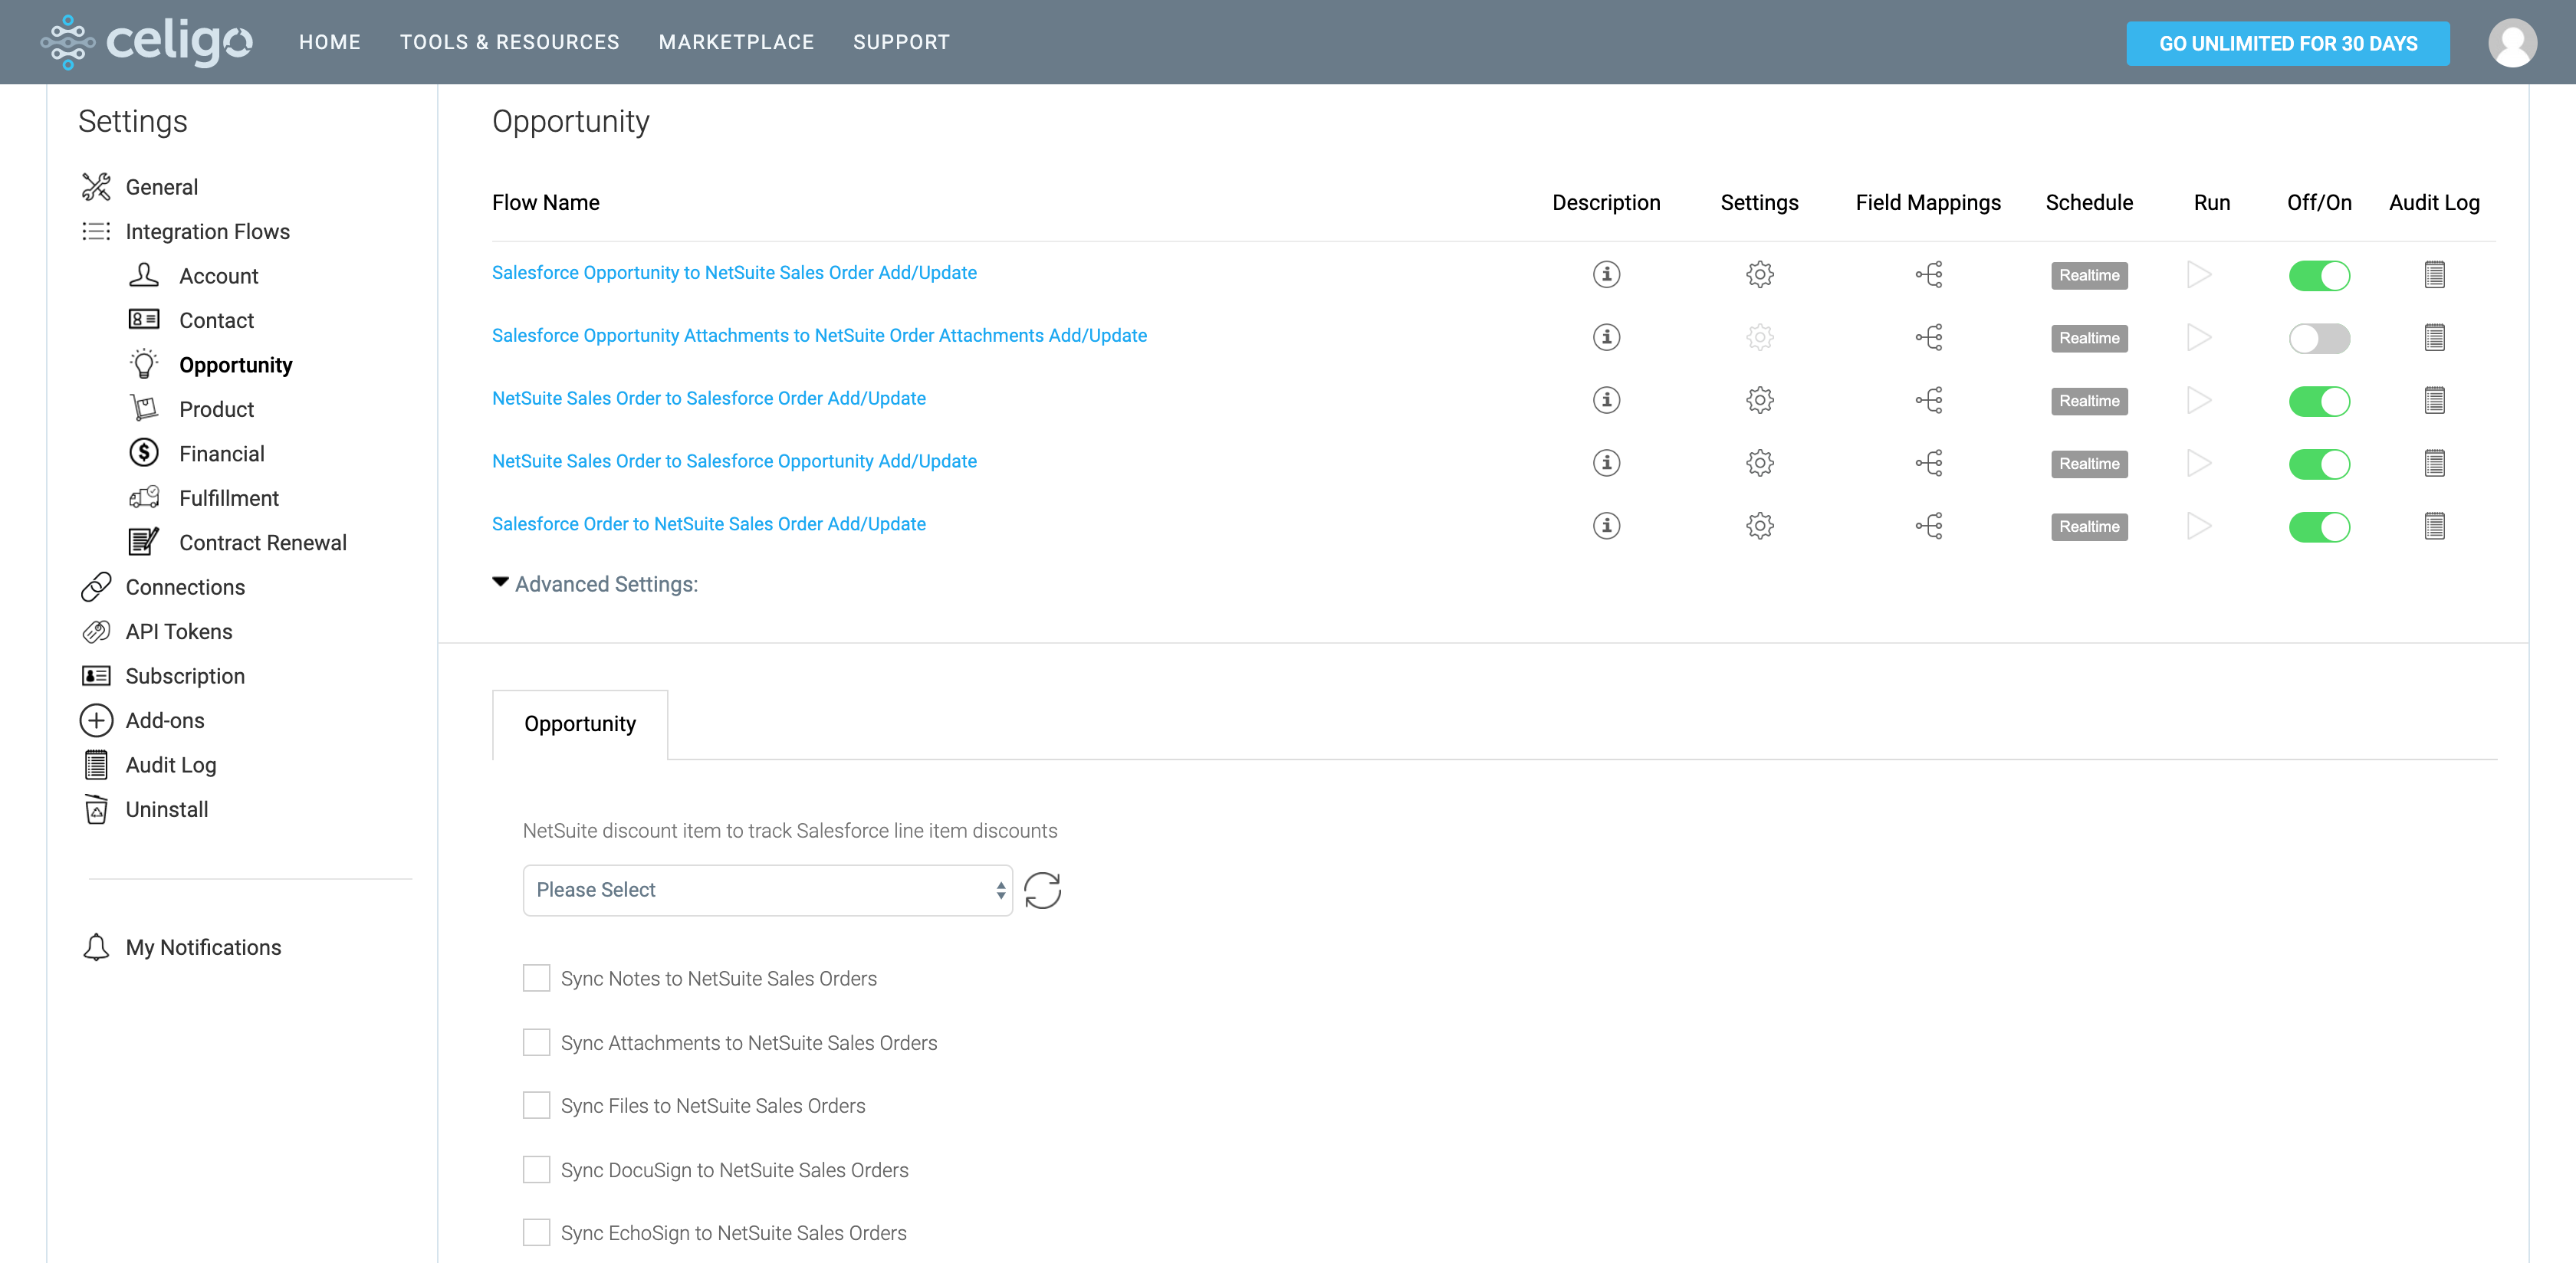Viewport: 2576px width, 1263px height.
Task: Open Integration Flows in the settings sidebar
Action: (207, 231)
